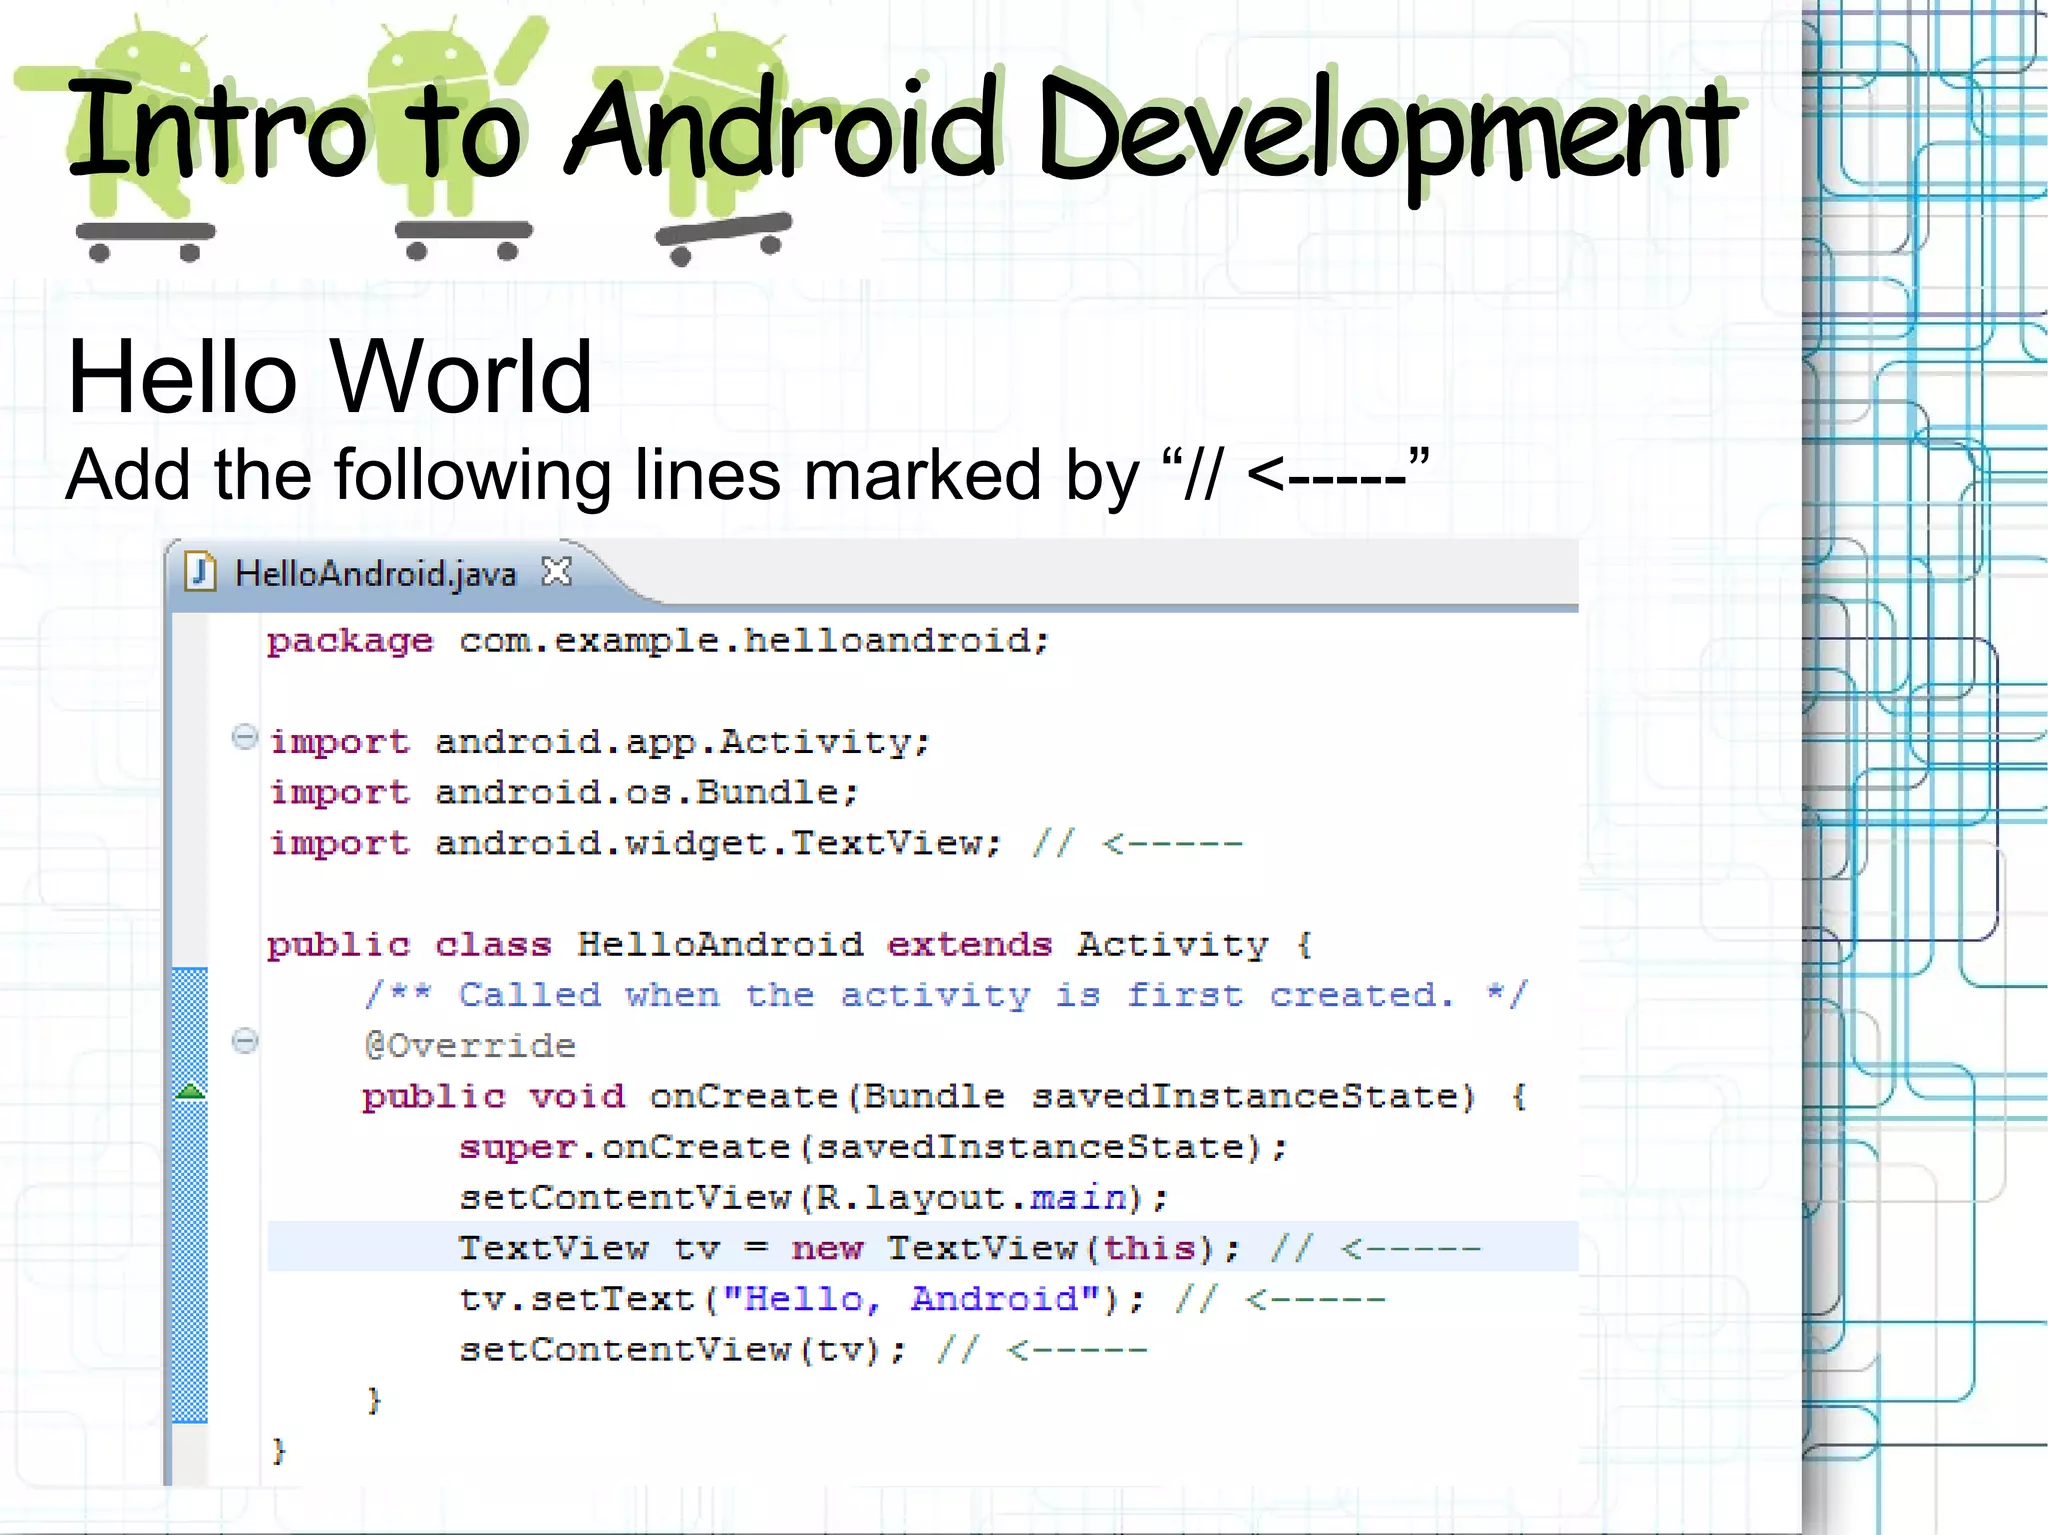Click the @Override annotation
Screen dimensions: 2048x1535
click(x=470, y=1046)
